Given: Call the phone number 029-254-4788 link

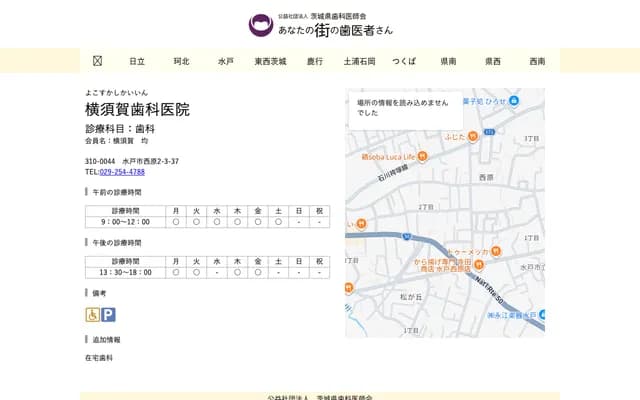Looking at the screenshot, I should tap(122, 172).
